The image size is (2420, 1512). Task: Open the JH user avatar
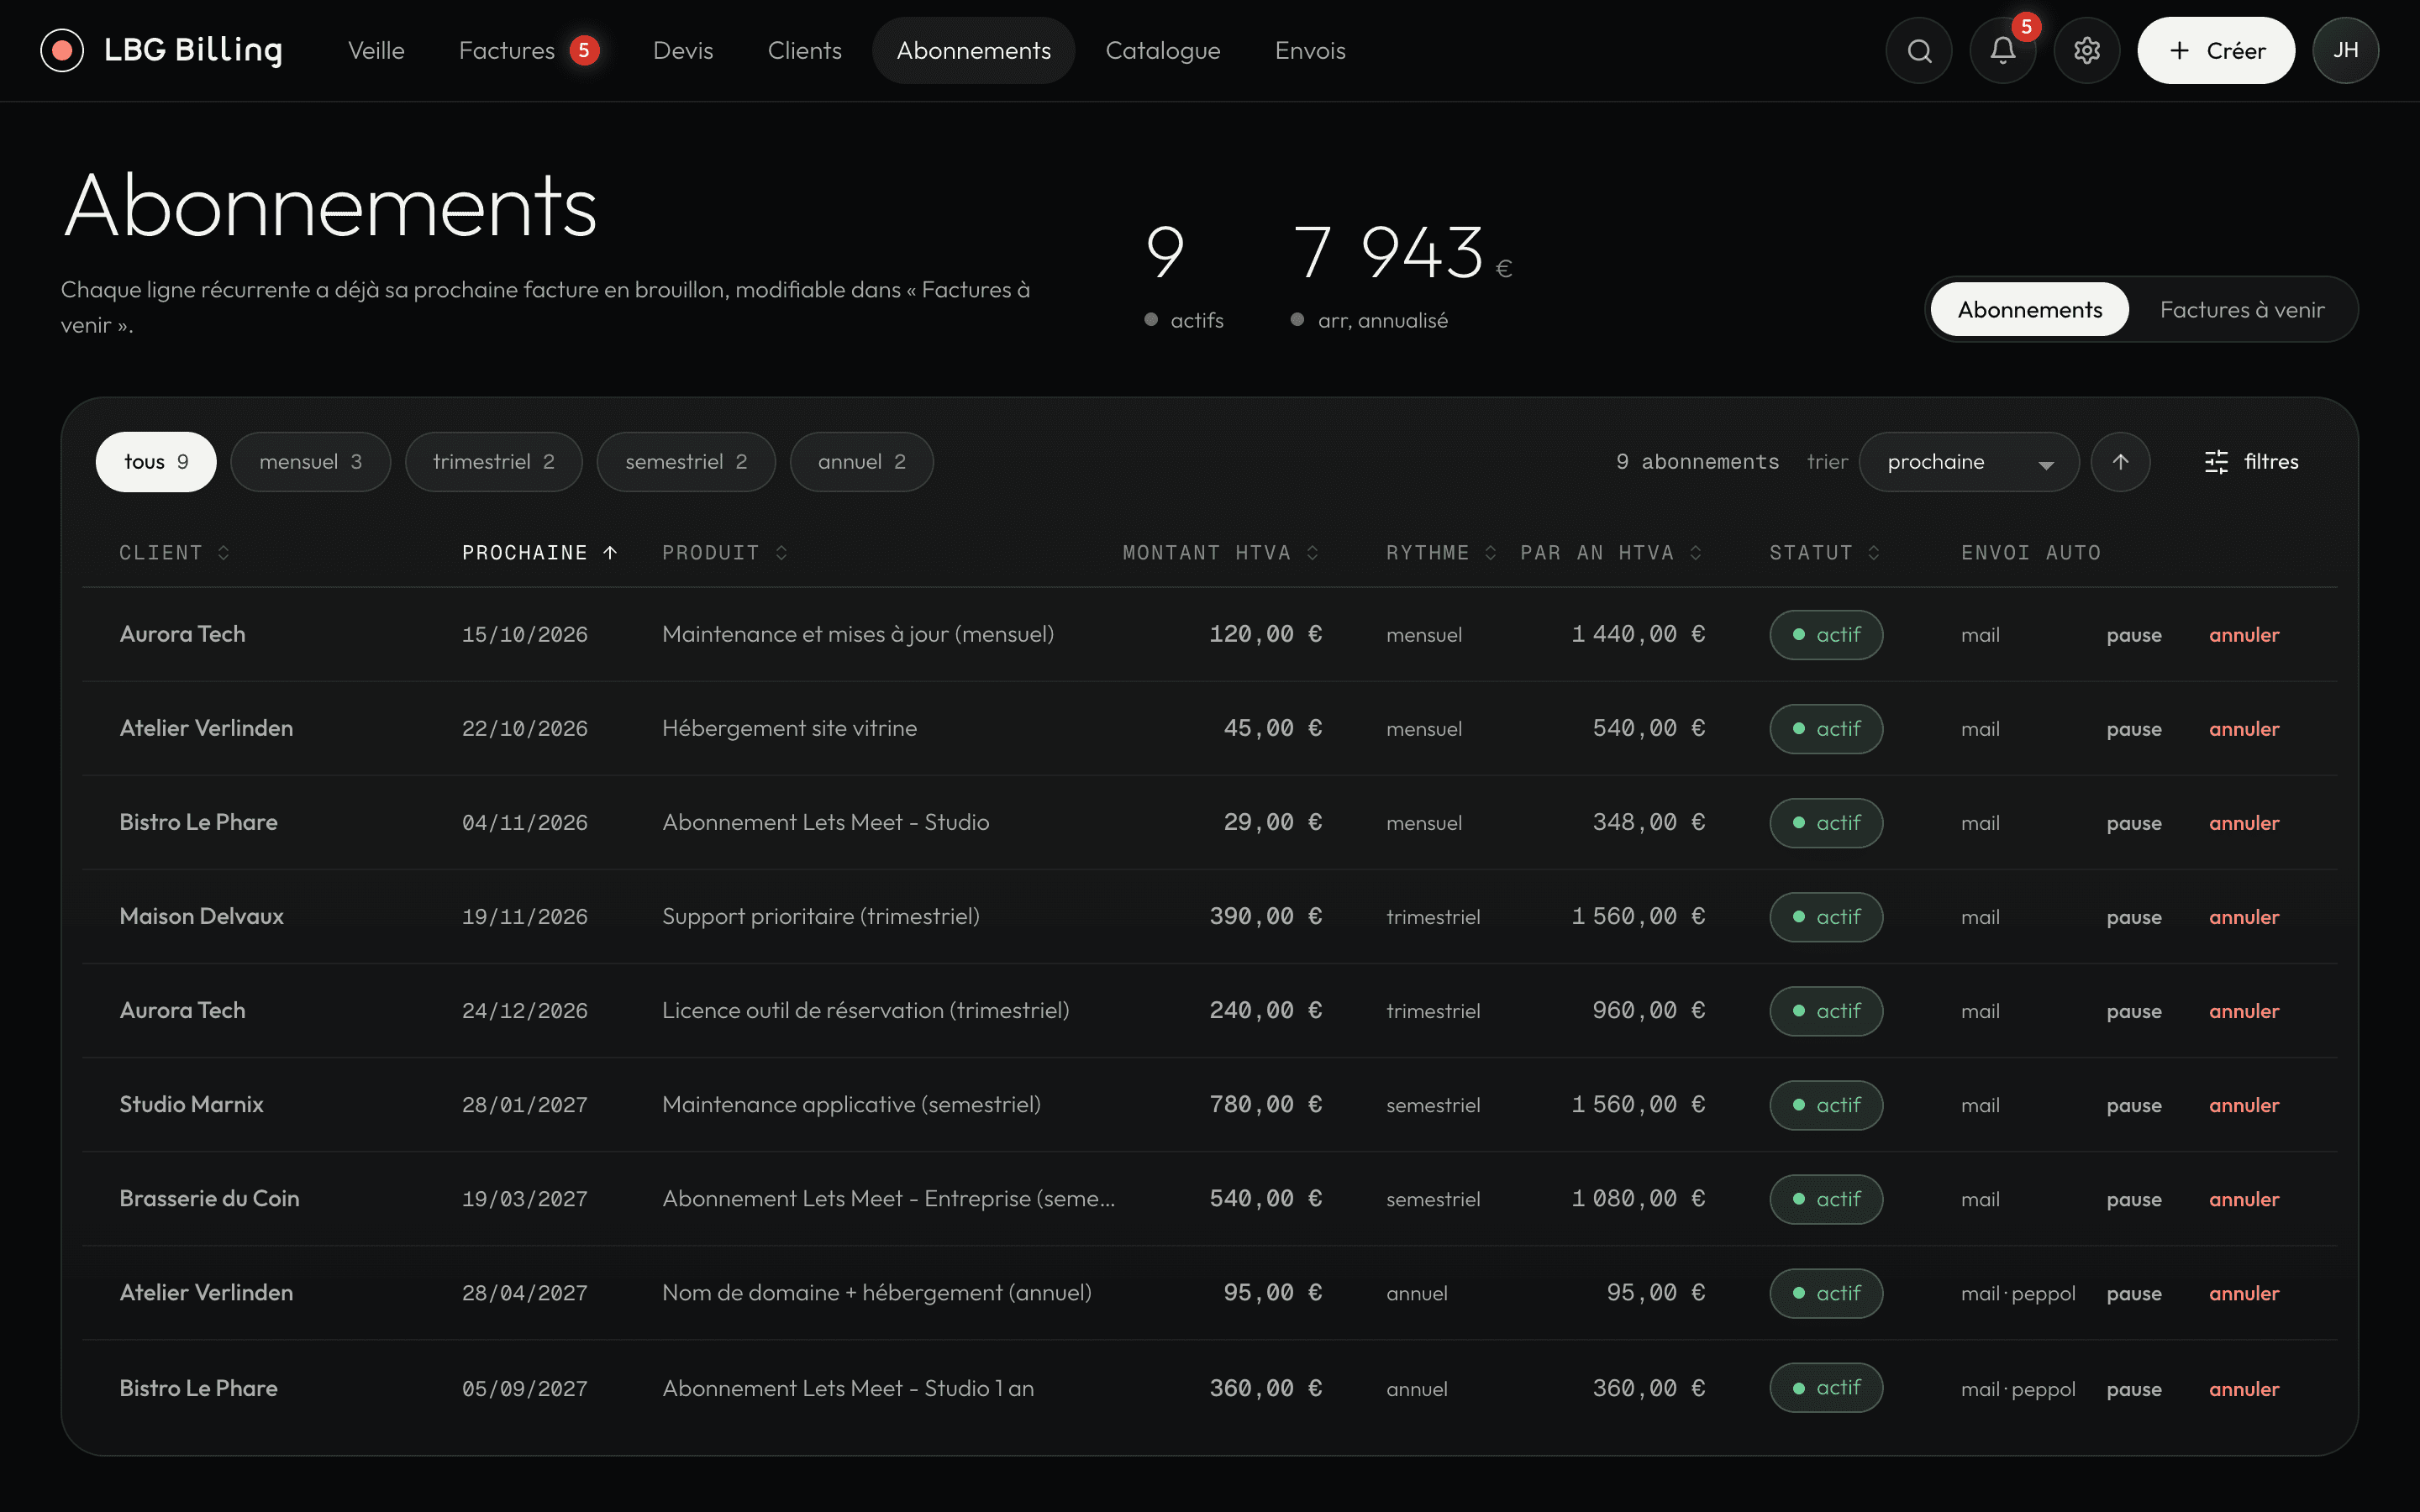click(x=2345, y=50)
